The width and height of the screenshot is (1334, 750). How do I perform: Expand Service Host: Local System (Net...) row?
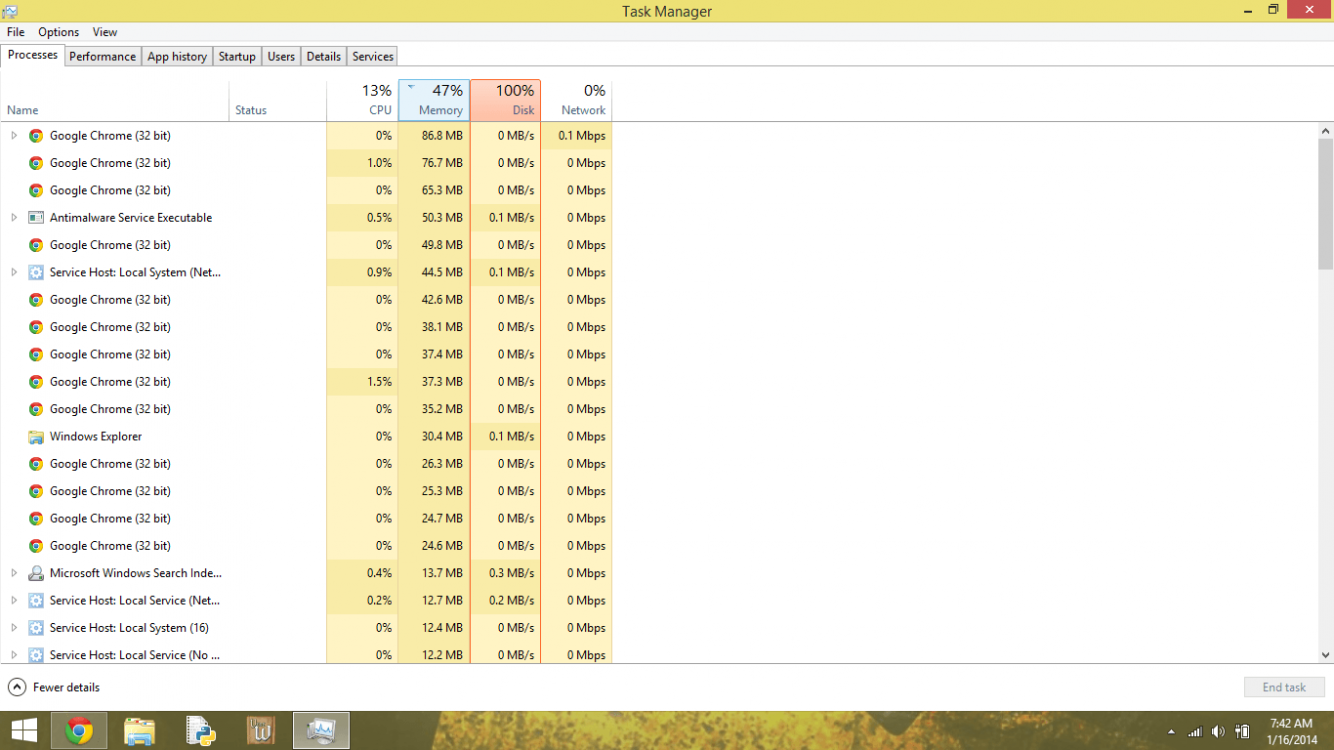[14, 272]
